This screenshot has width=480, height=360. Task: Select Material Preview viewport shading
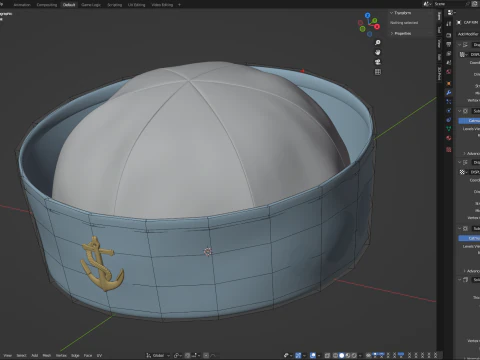tap(348, 355)
